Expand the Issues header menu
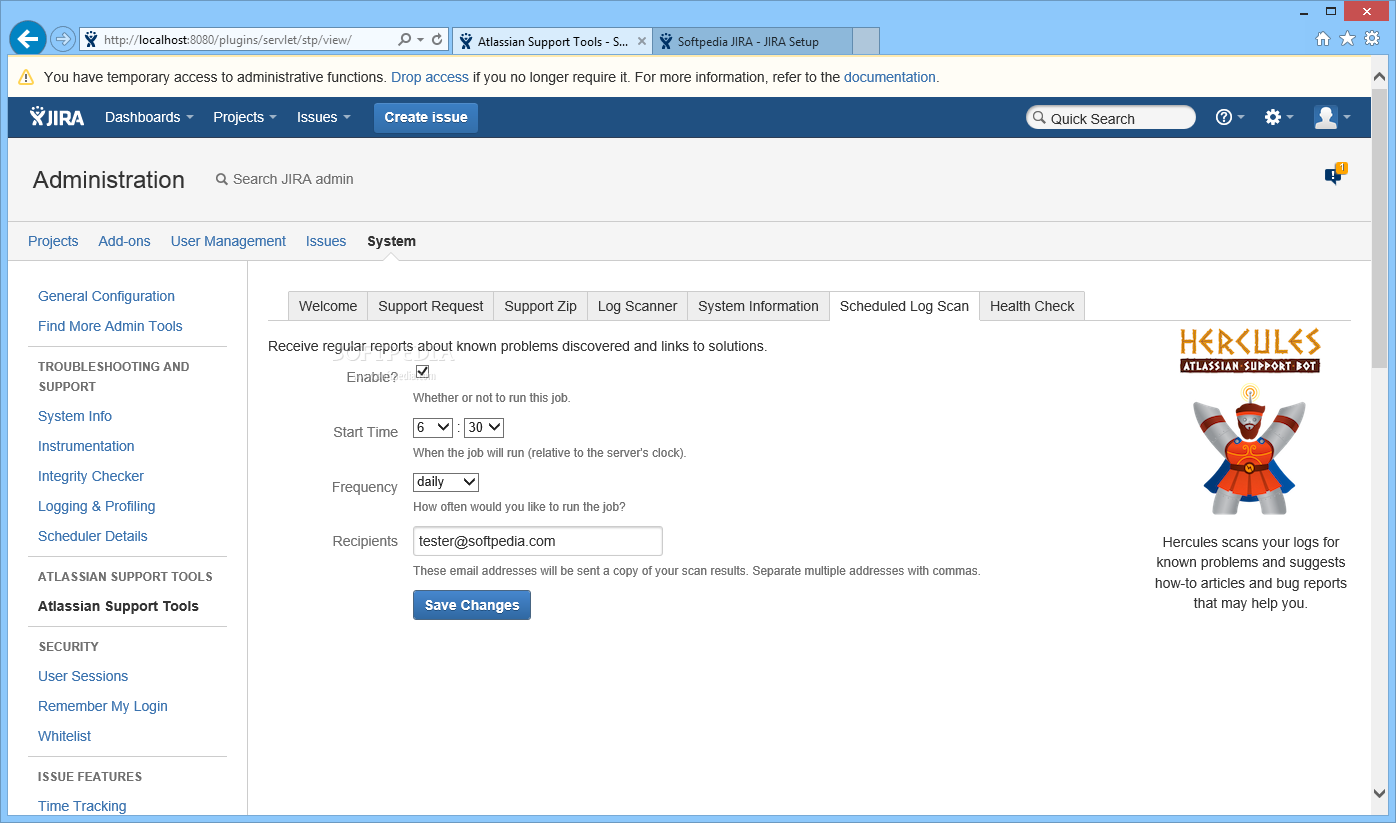1396x823 pixels. coord(324,117)
